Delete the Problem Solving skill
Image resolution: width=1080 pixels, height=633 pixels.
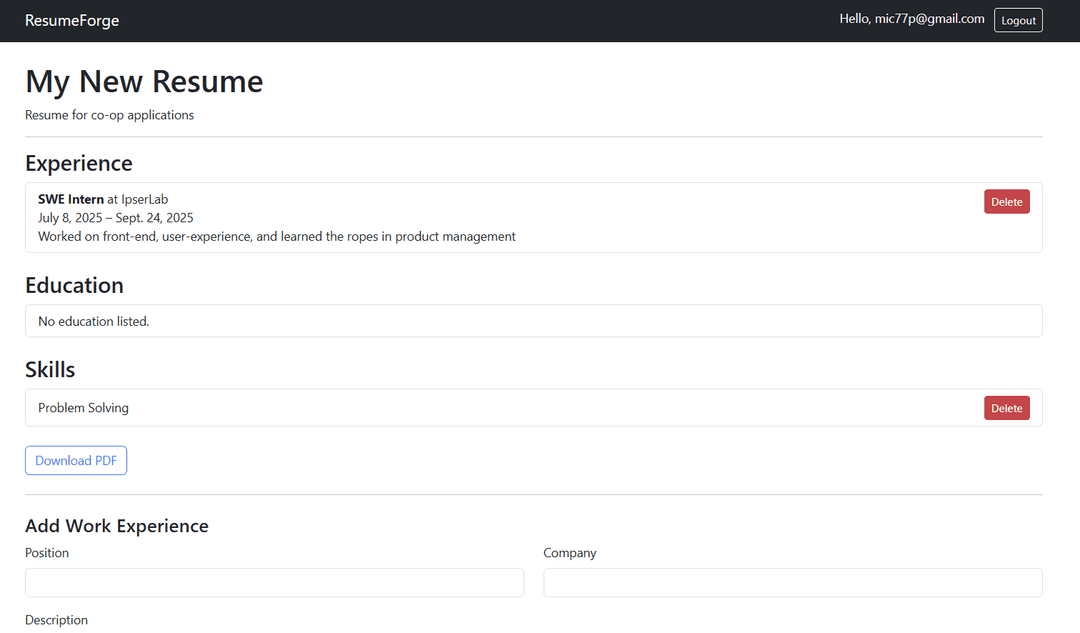[1006, 408]
